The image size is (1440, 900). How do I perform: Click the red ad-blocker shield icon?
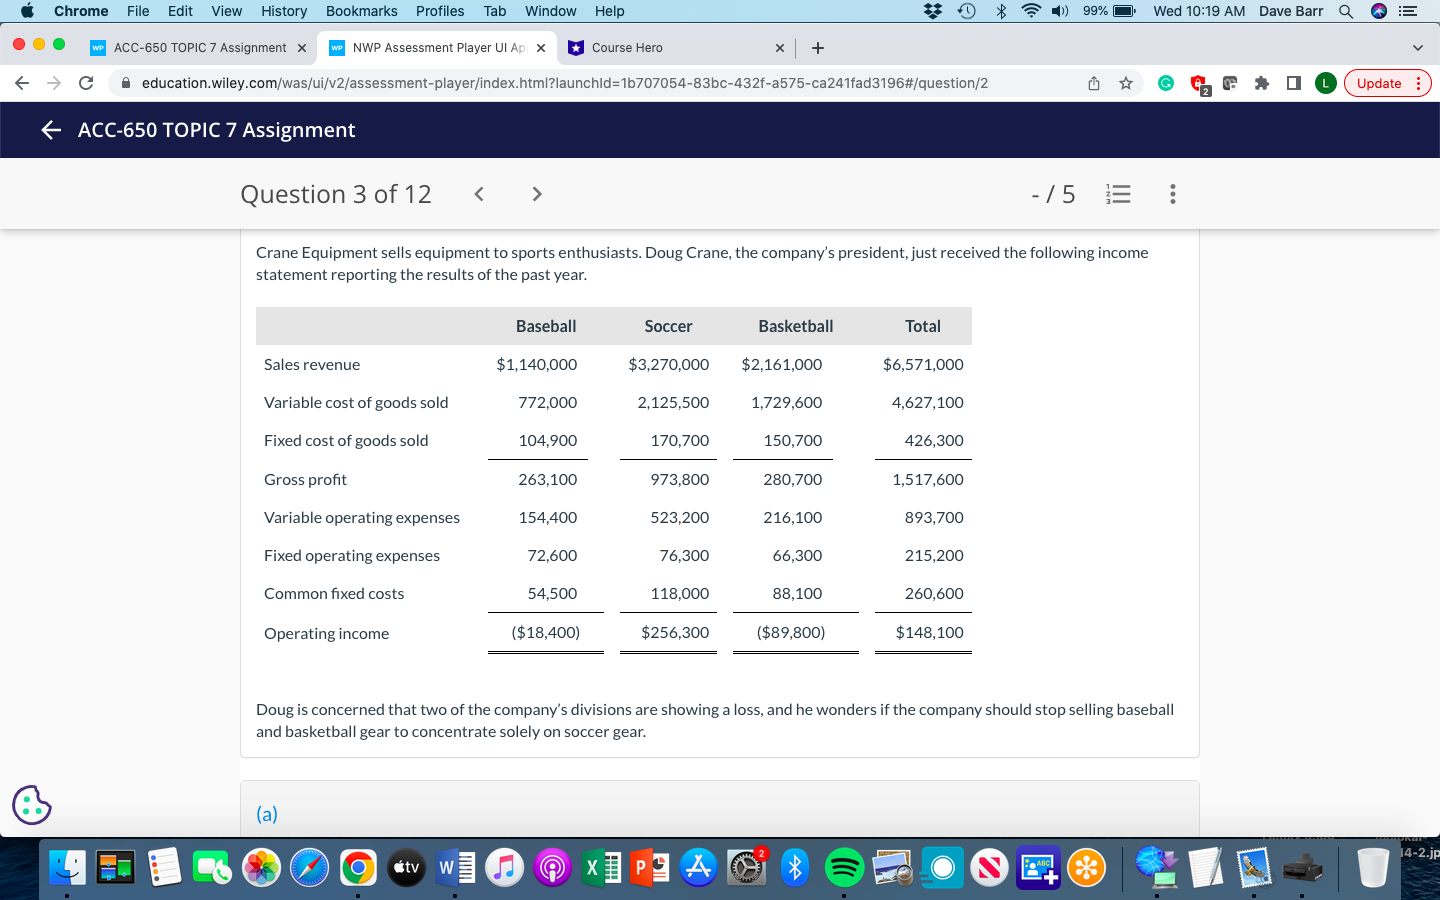coord(1197,83)
